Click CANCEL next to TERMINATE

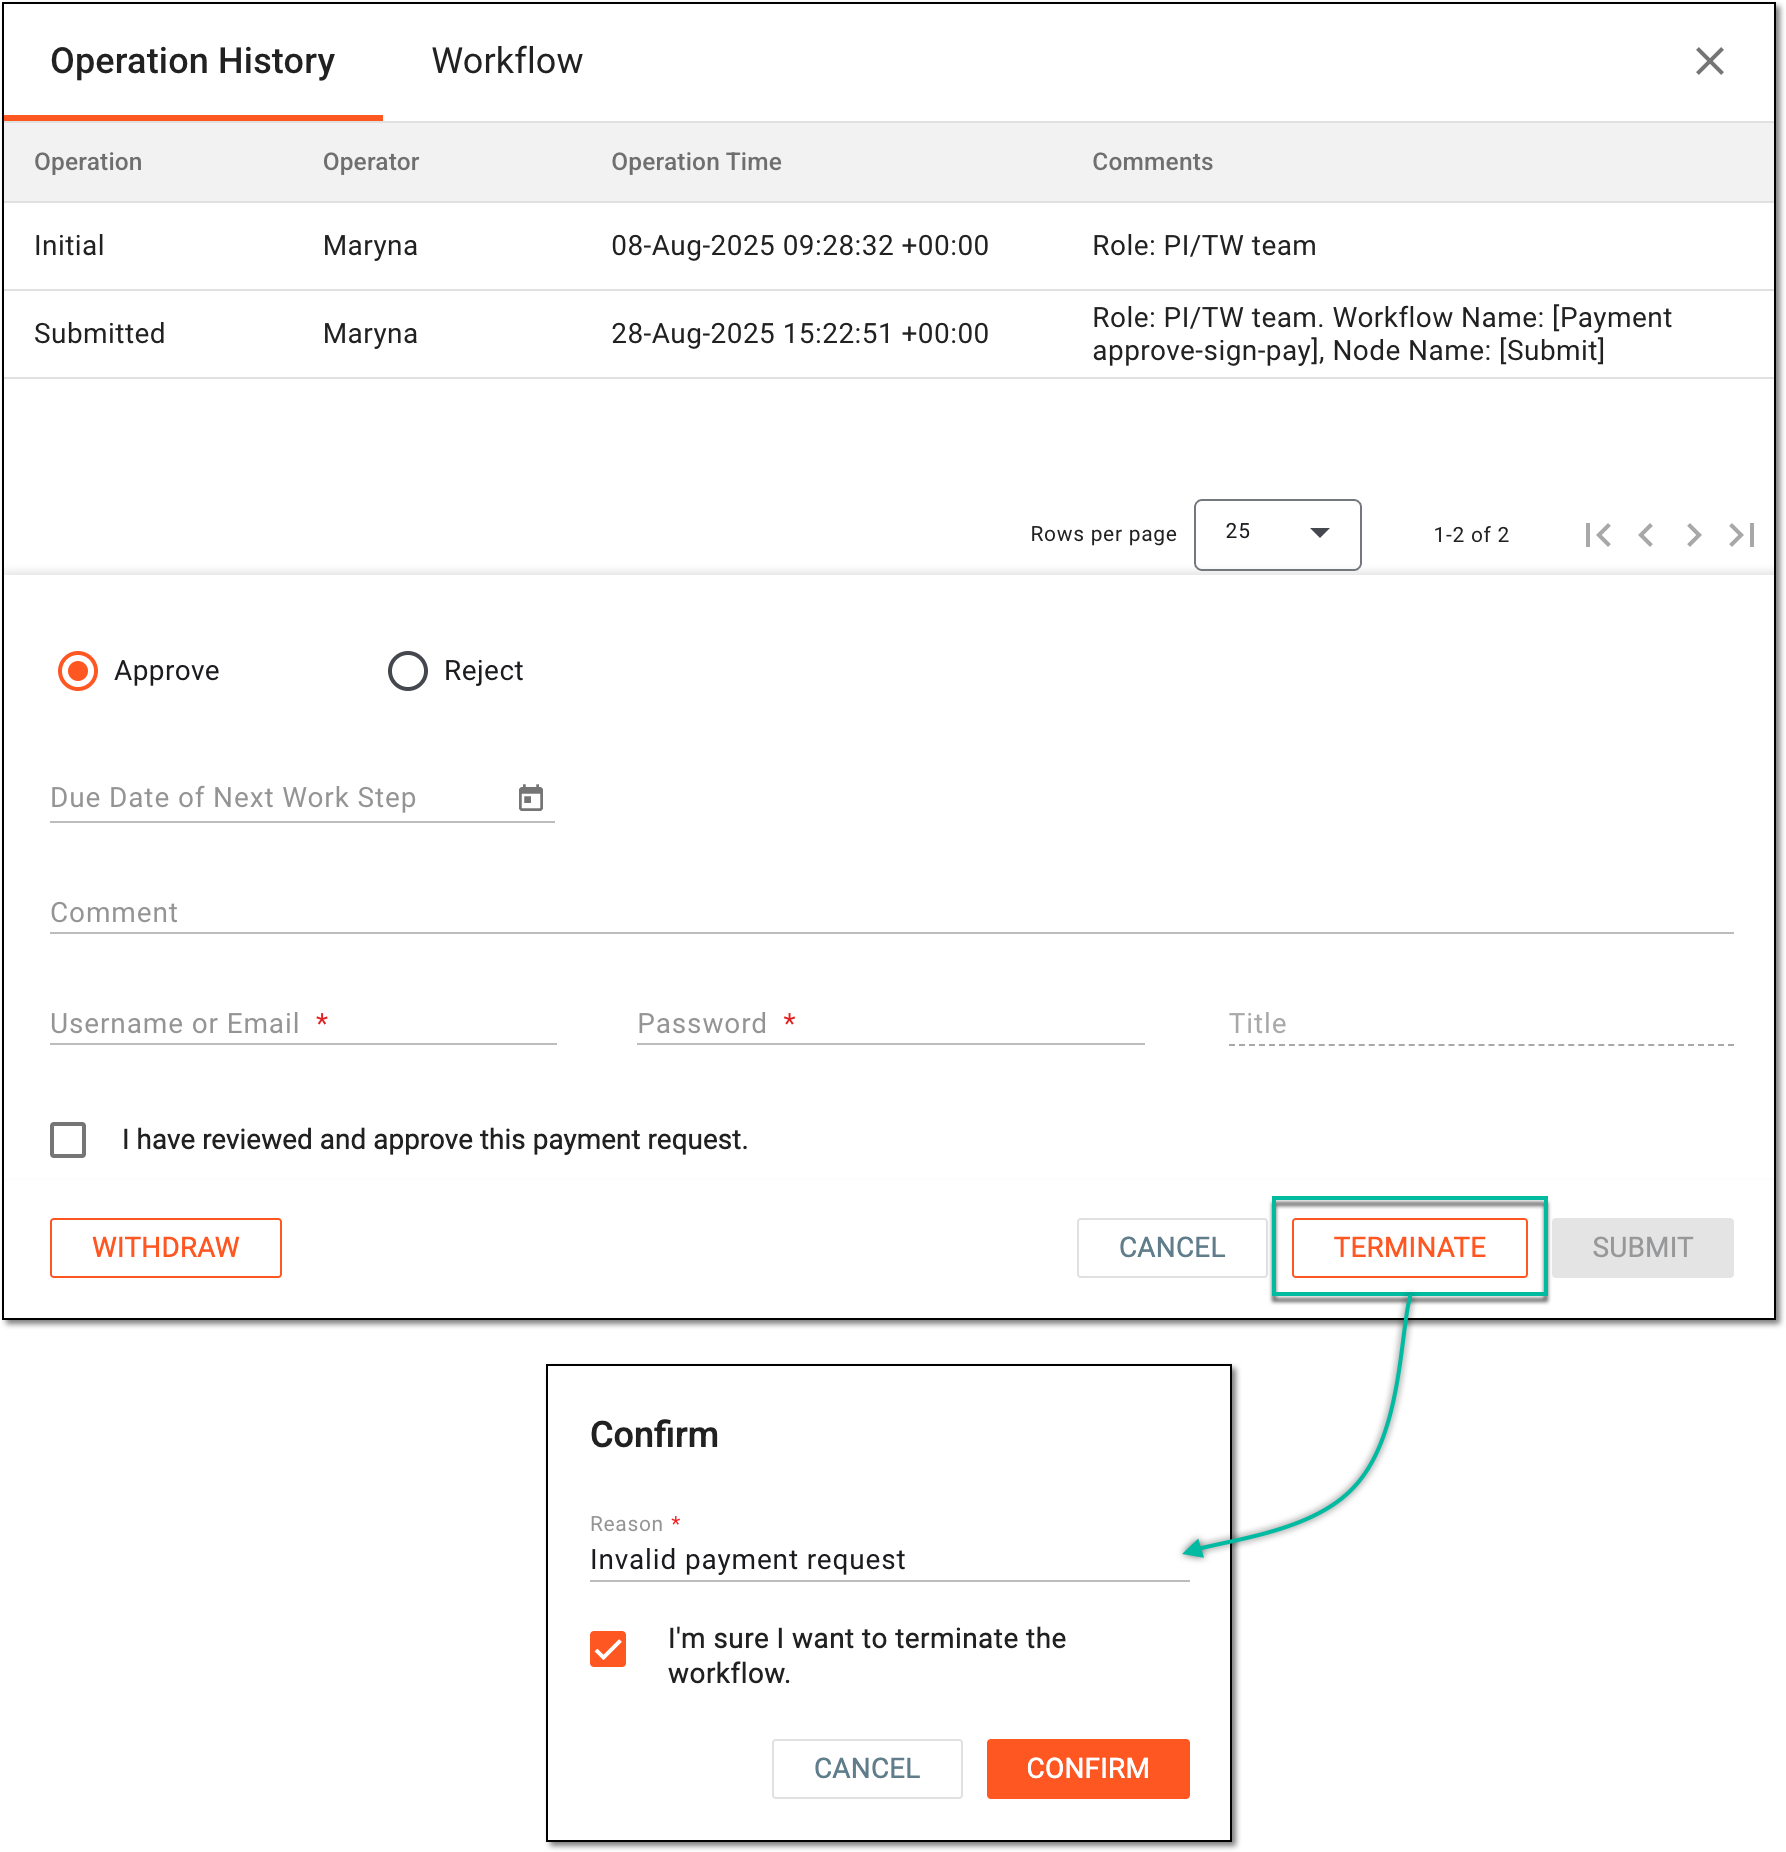[1172, 1247]
